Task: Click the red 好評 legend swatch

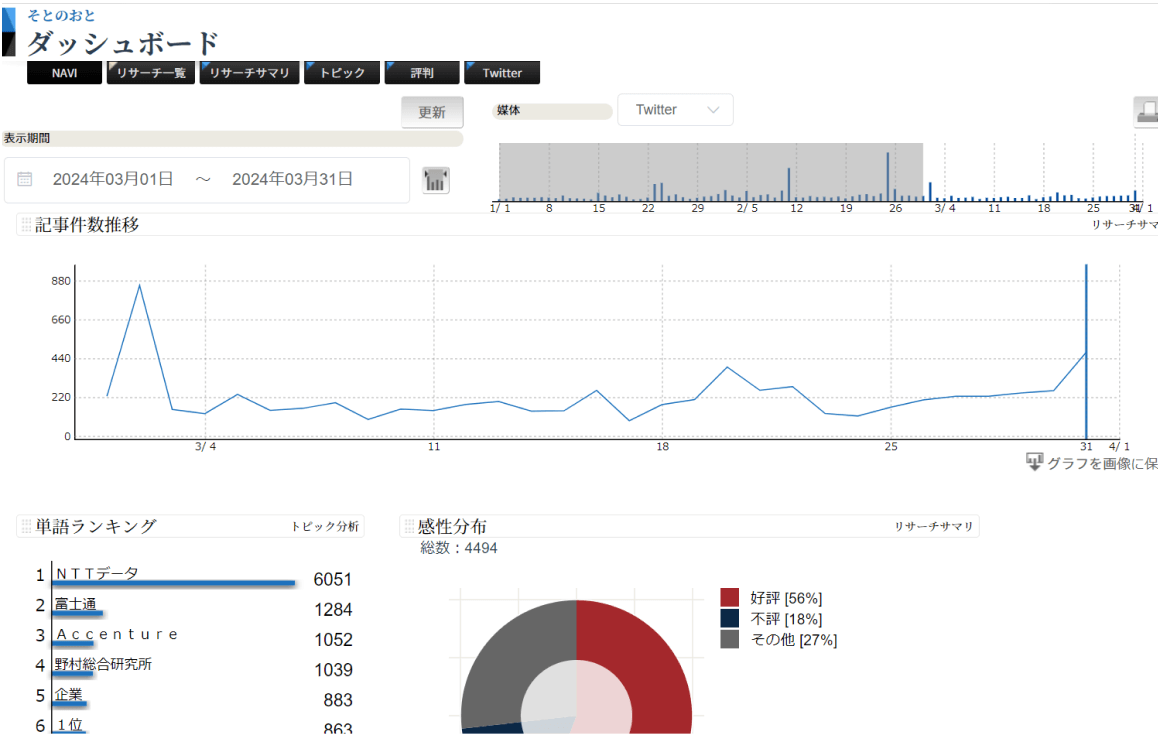Action: pyautogui.click(x=730, y=598)
